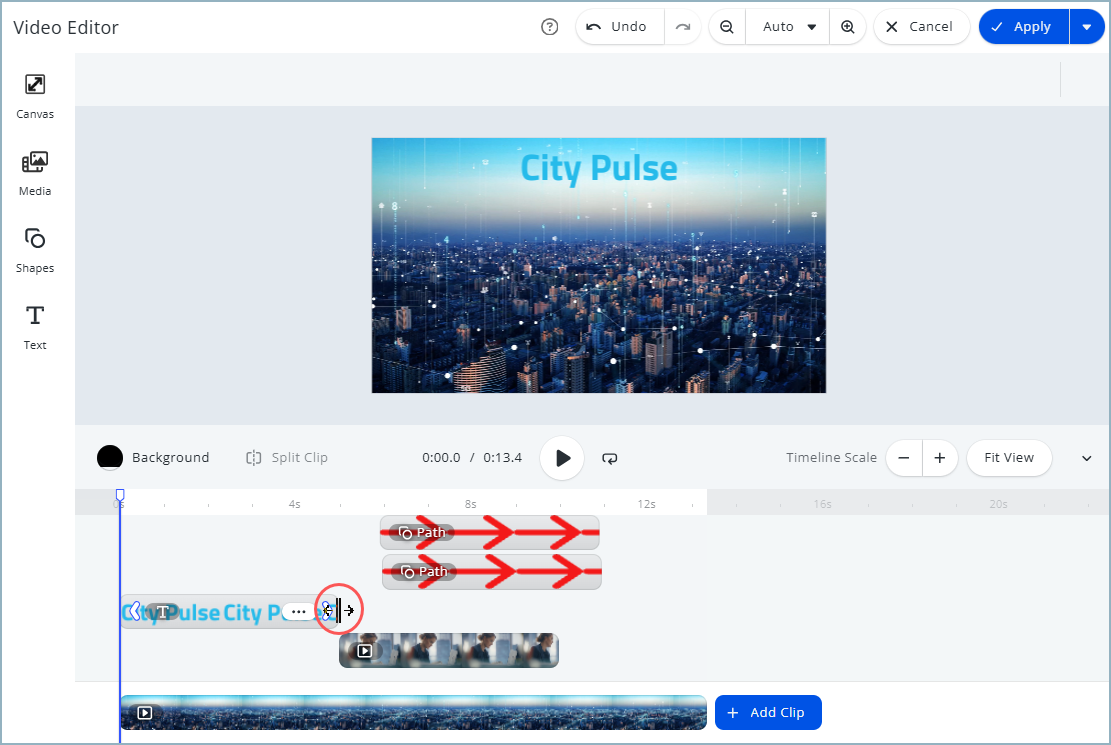
Task: Click the Split Clip option
Action: click(x=287, y=458)
